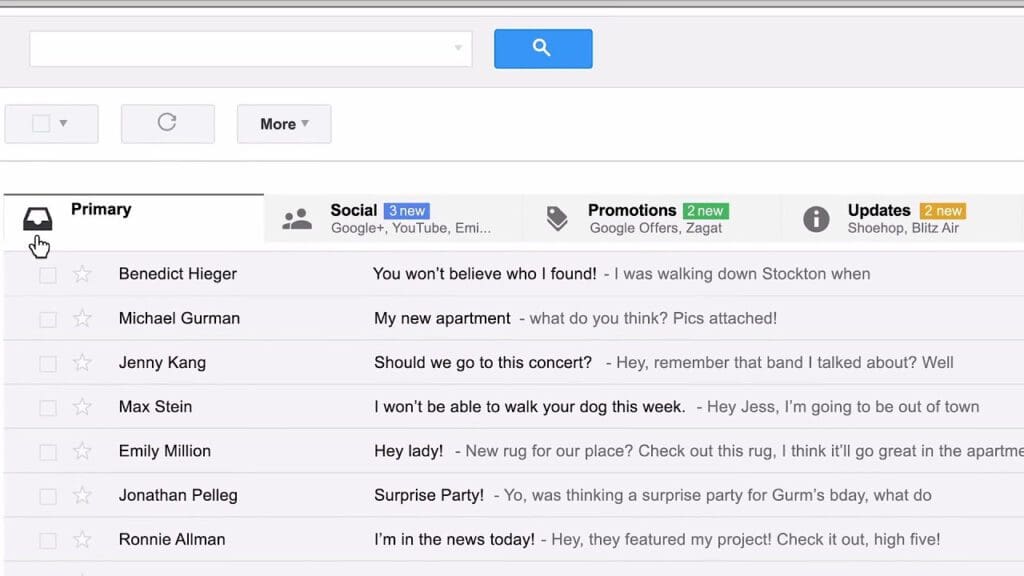The width and height of the screenshot is (1024, 576).
Task: Click the search magnifying glass icon
Action: 542,48
